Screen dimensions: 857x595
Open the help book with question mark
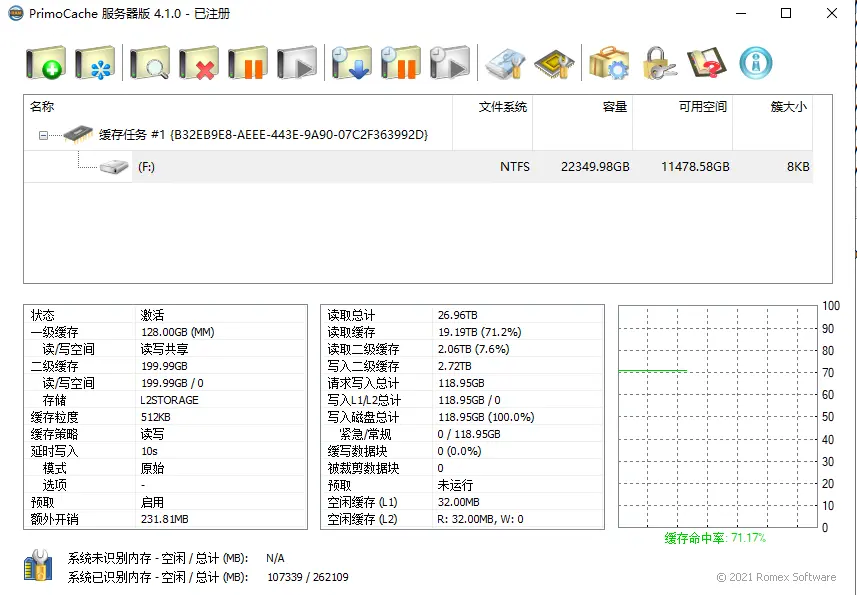[x=707, y=62]
